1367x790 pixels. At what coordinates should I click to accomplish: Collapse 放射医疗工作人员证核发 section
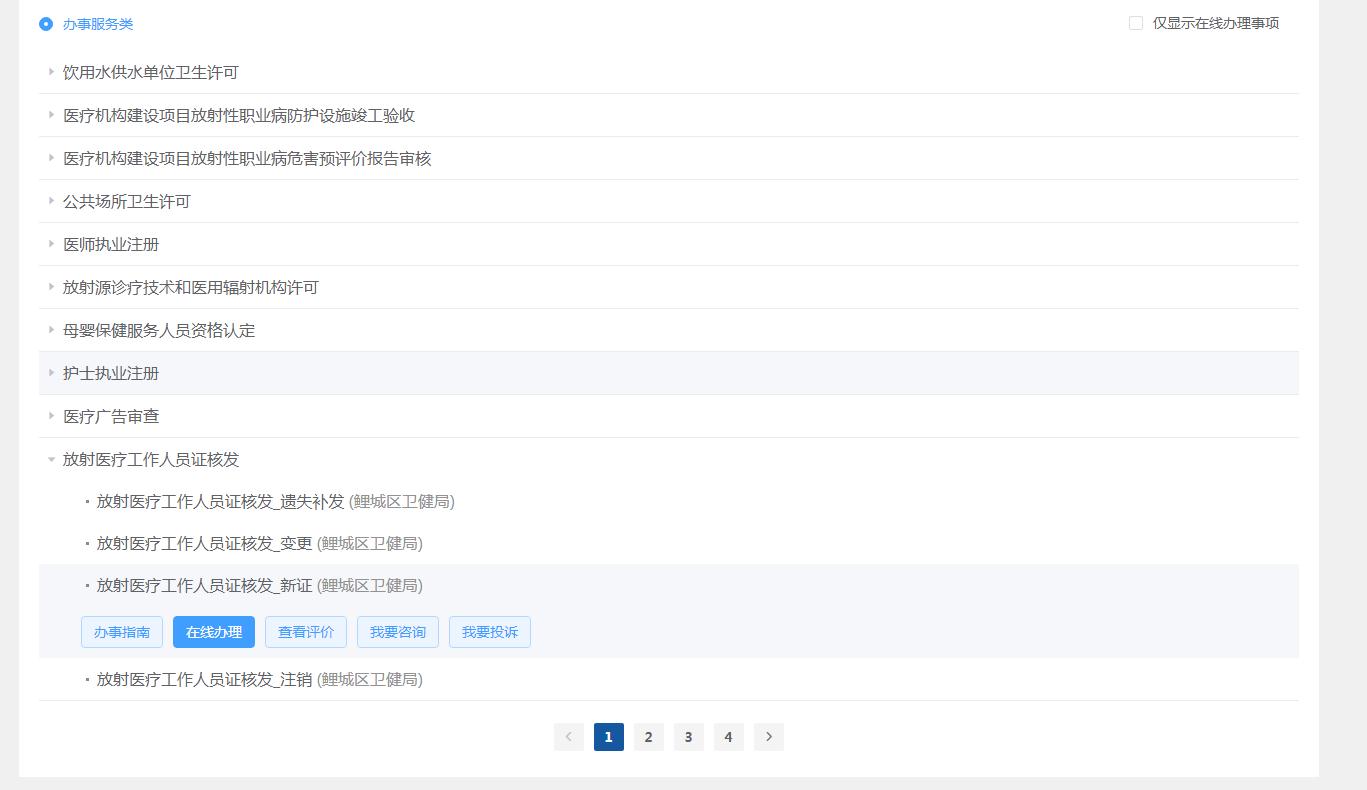pos(150,459)
